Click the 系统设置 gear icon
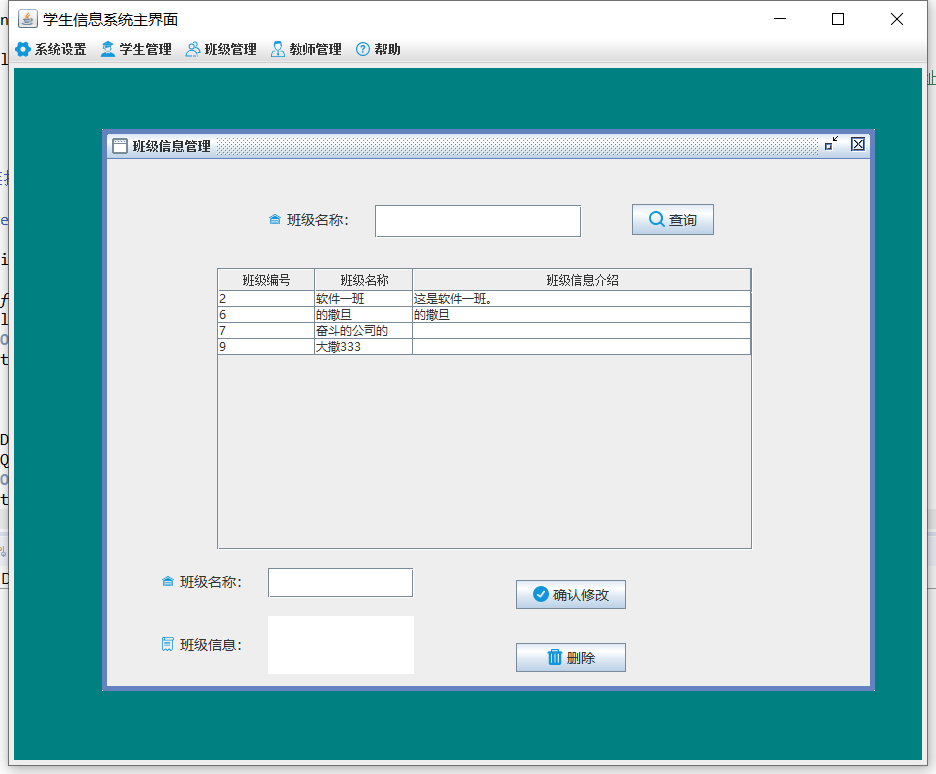The width and height of the screenshot is (936, 774). click(x=23, y=47)
